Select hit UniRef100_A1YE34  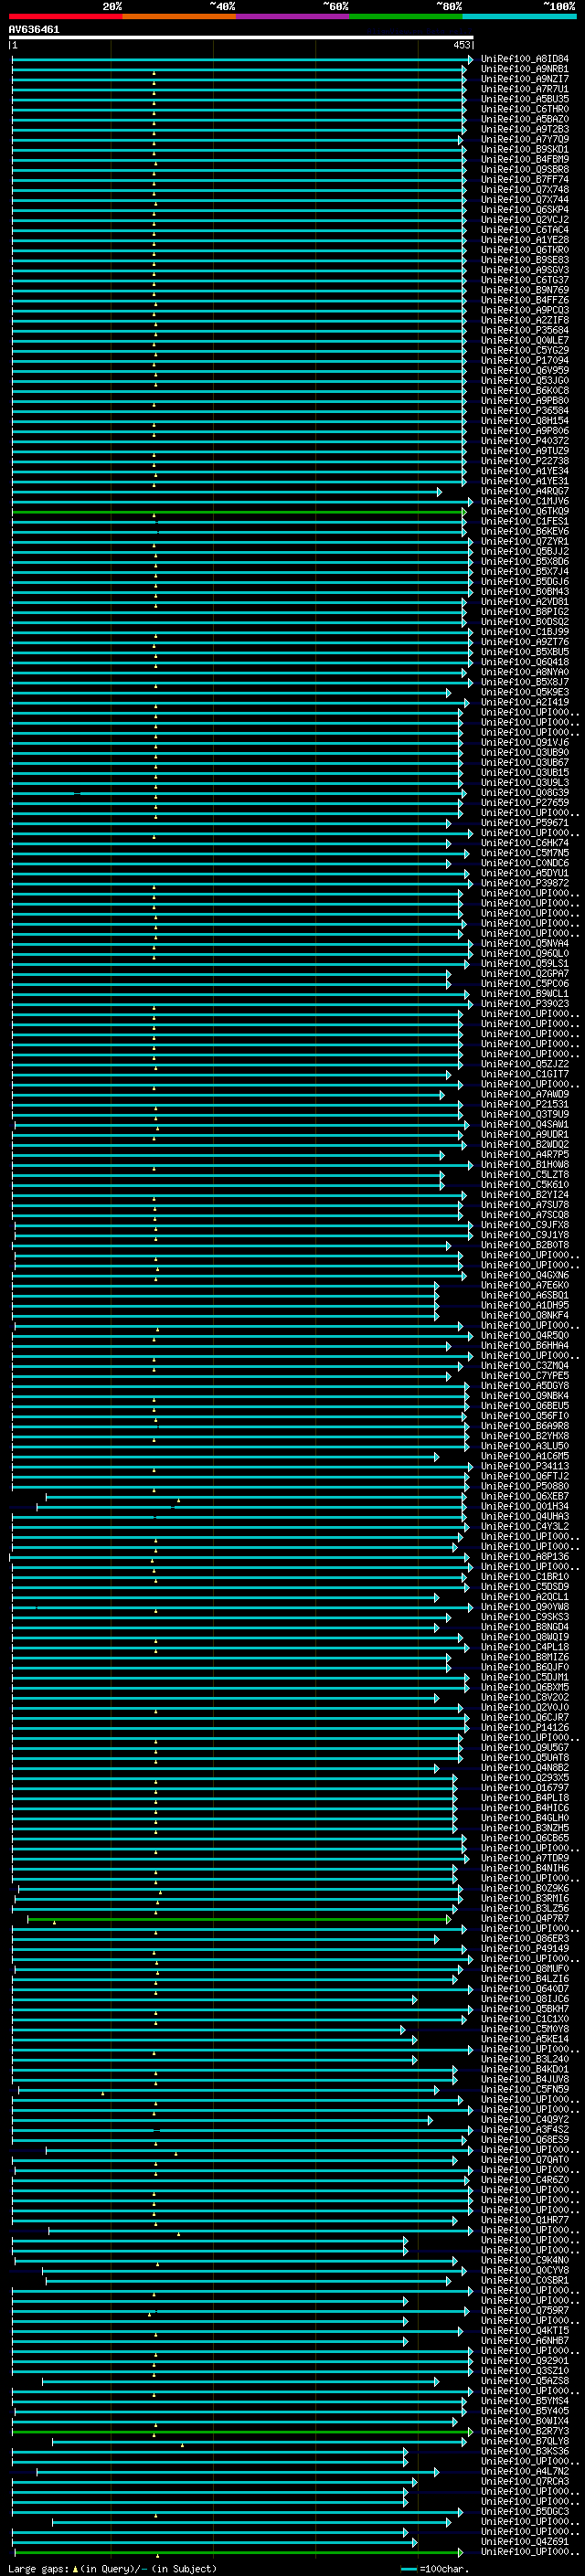click(525, 471)
